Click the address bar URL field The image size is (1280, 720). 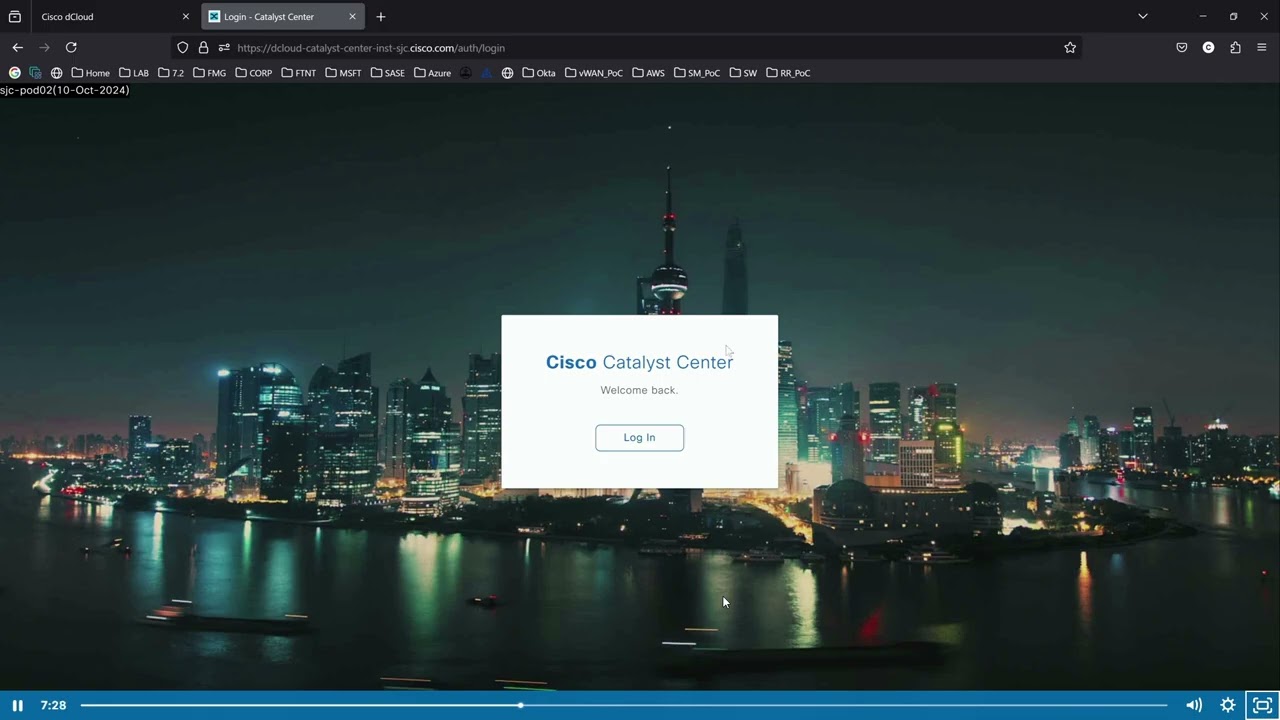640,47
